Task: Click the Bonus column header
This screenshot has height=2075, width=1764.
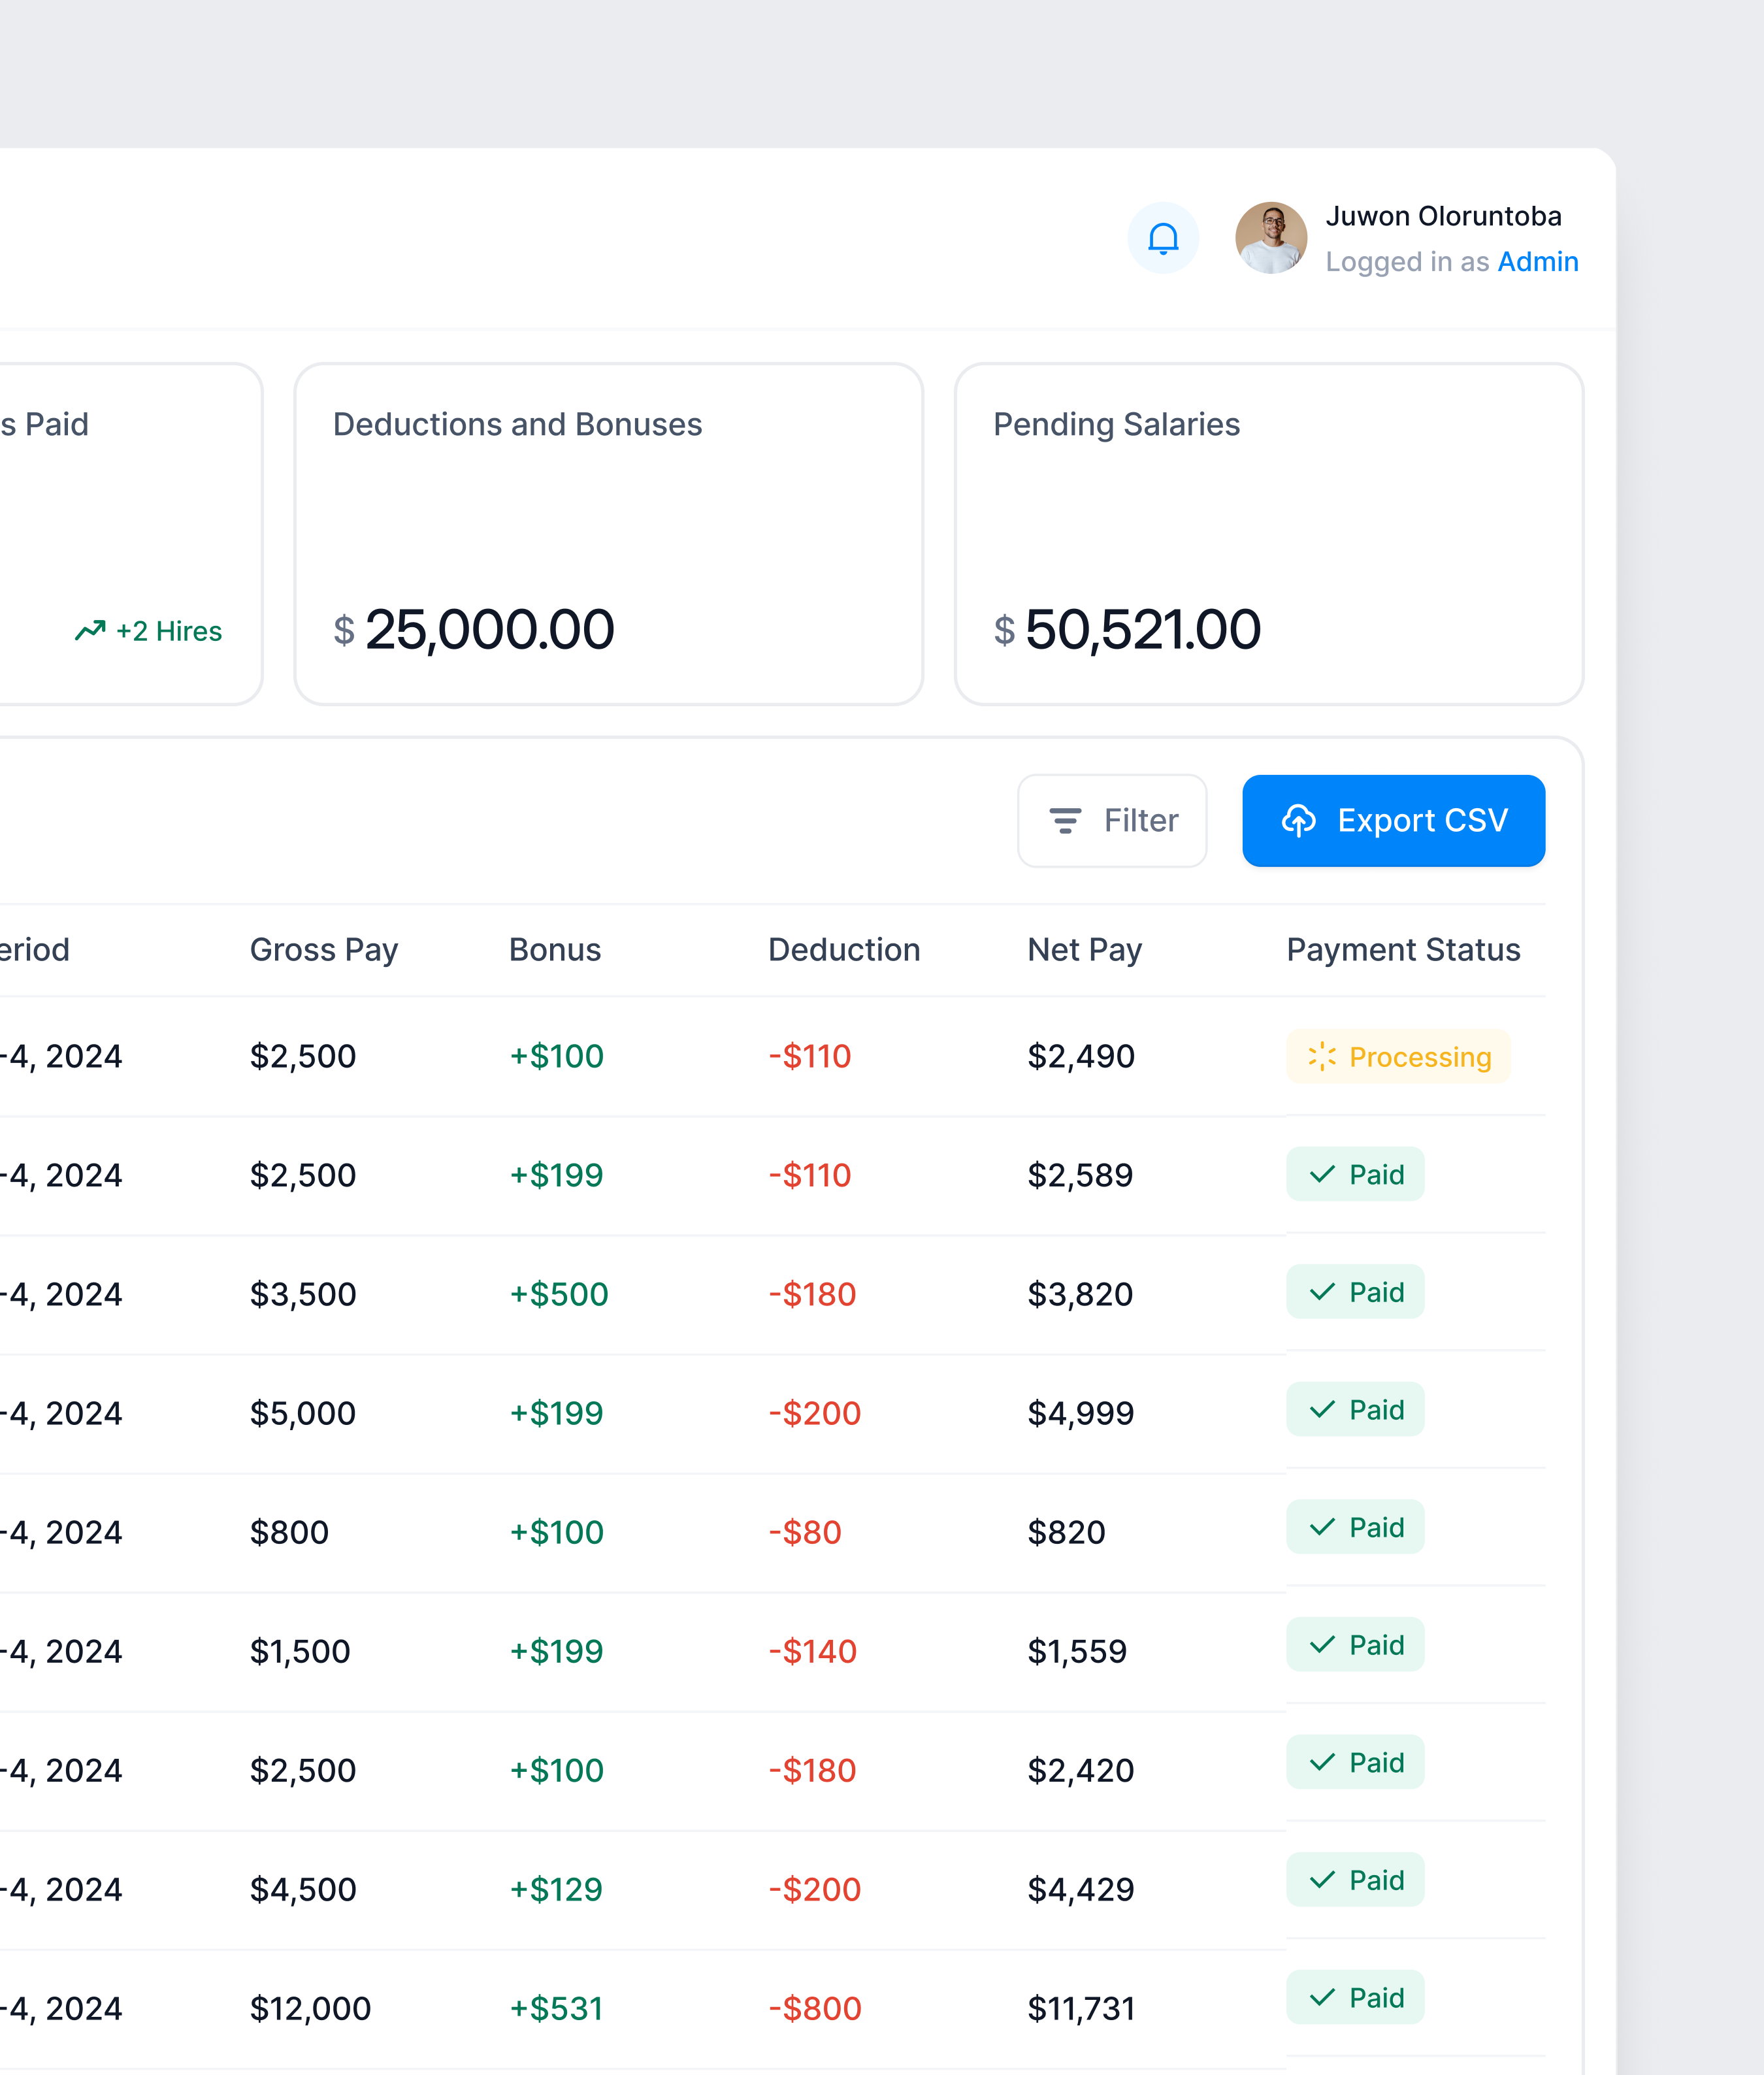Action: [x=555, y=950]
